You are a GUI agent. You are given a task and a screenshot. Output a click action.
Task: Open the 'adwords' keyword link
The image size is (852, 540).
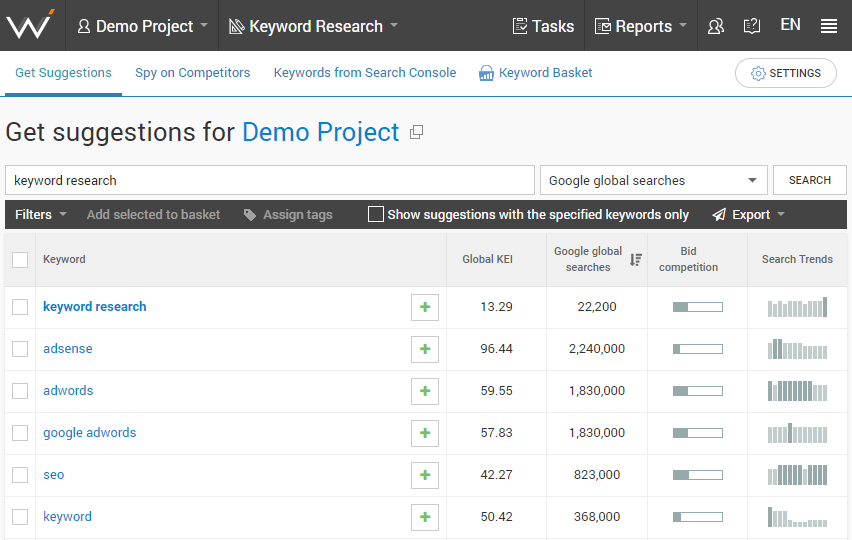[68, 391]
